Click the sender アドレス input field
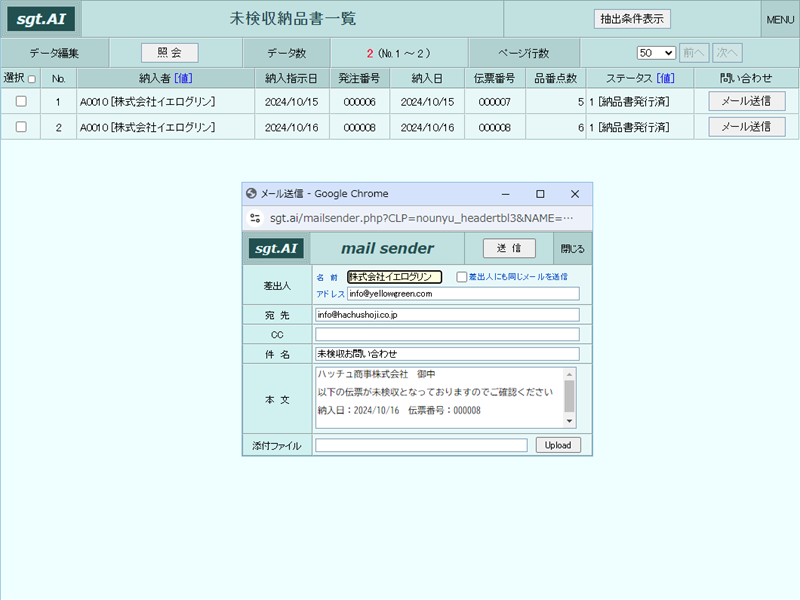The image size is (800, 600). (x=463, y=294)
